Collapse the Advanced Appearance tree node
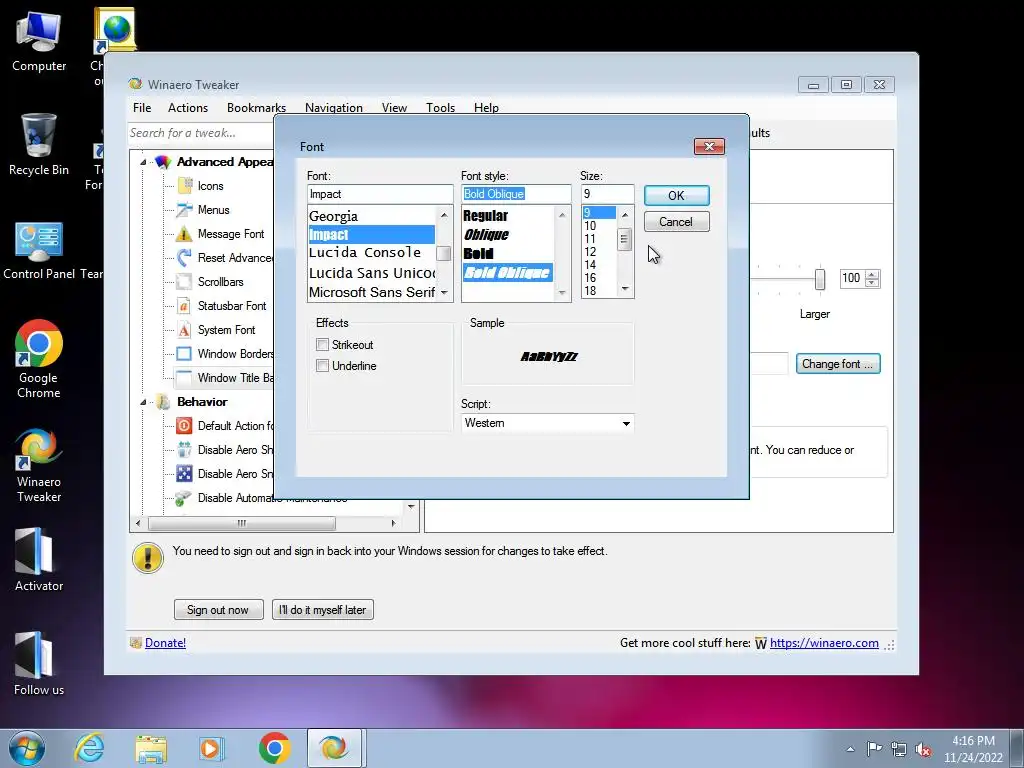This screenshot has width=1024, height=768. [x=143, y=163]
